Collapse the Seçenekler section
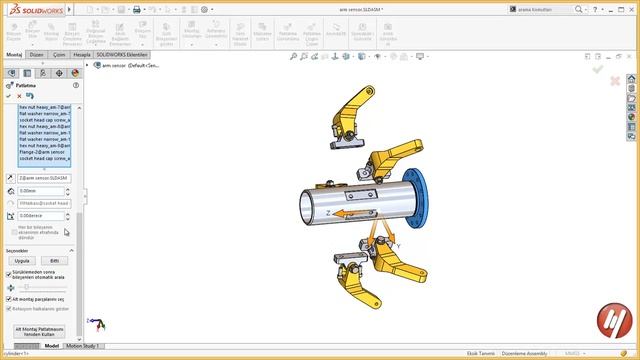This screenshot has width=640, height=360. click(x=71, y=251)
